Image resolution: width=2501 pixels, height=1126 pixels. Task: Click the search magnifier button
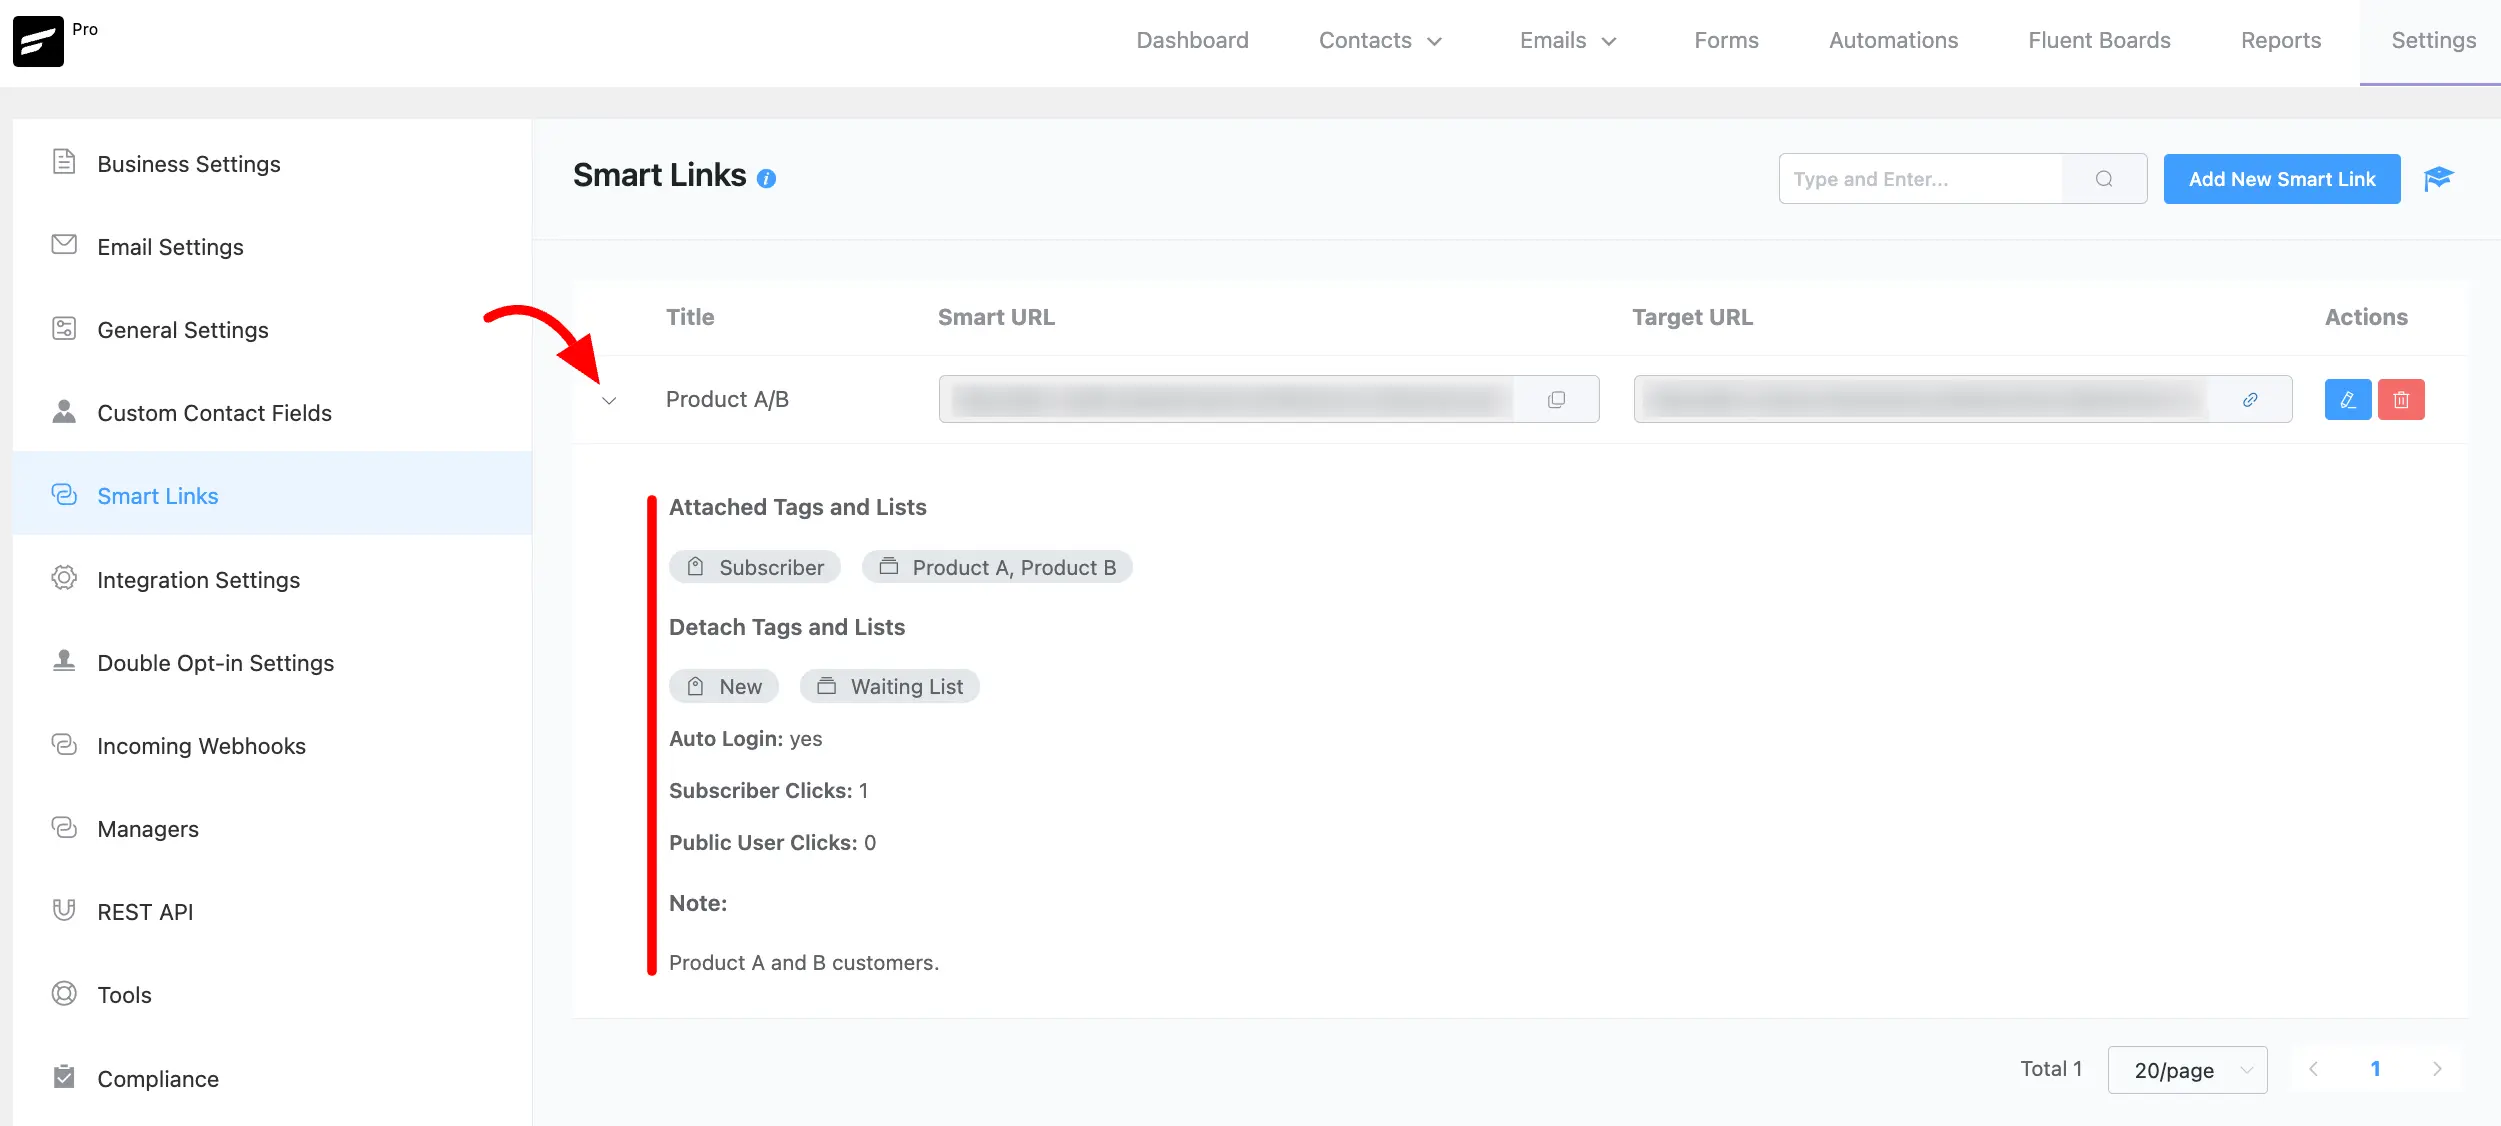coord(2104,179)
